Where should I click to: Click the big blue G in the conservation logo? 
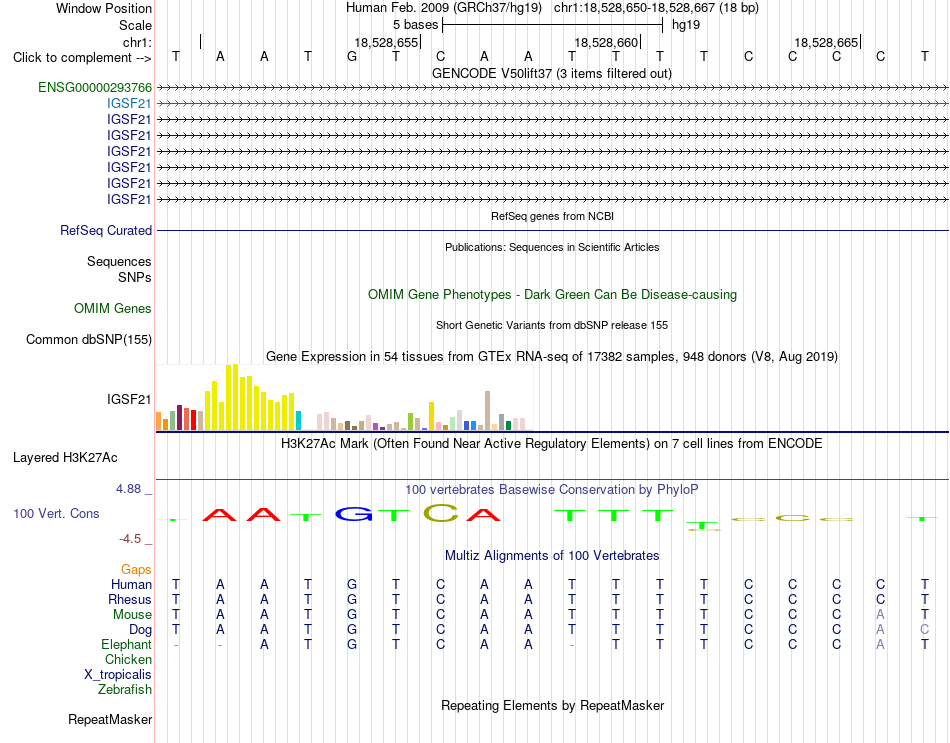354,515
